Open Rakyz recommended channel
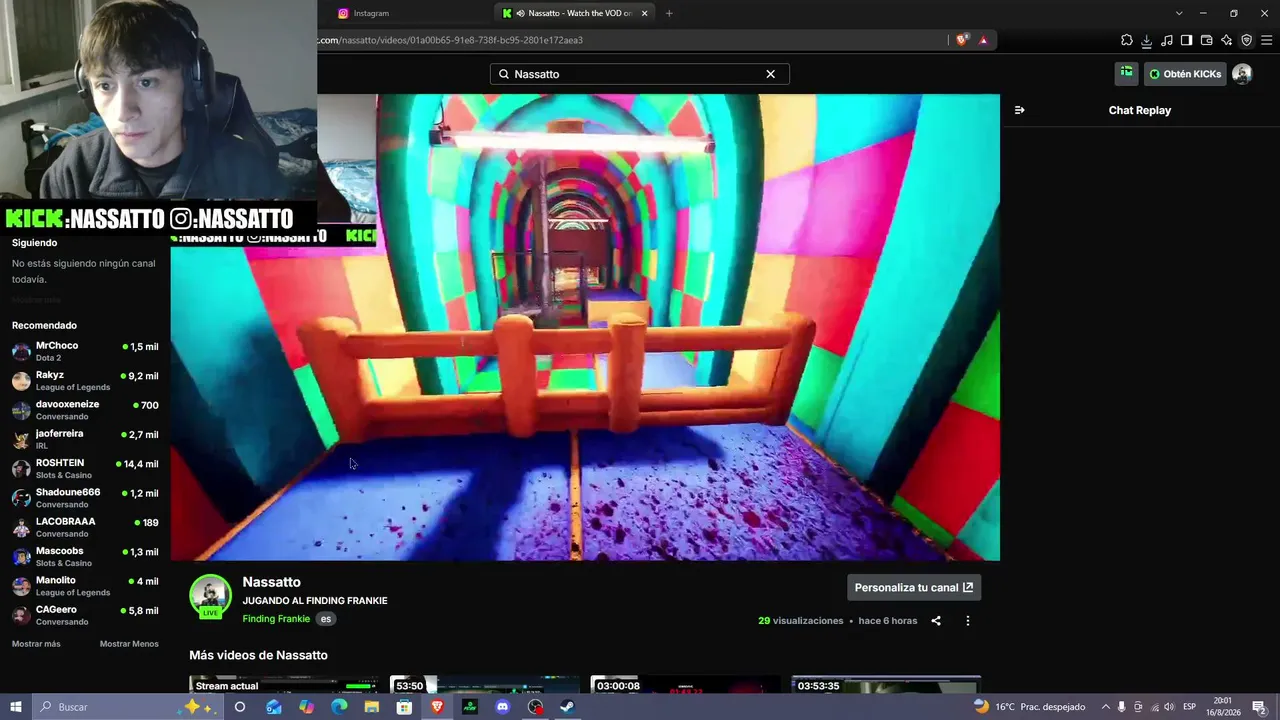This screenshot has width=1280, height=720. pos(85,381)
